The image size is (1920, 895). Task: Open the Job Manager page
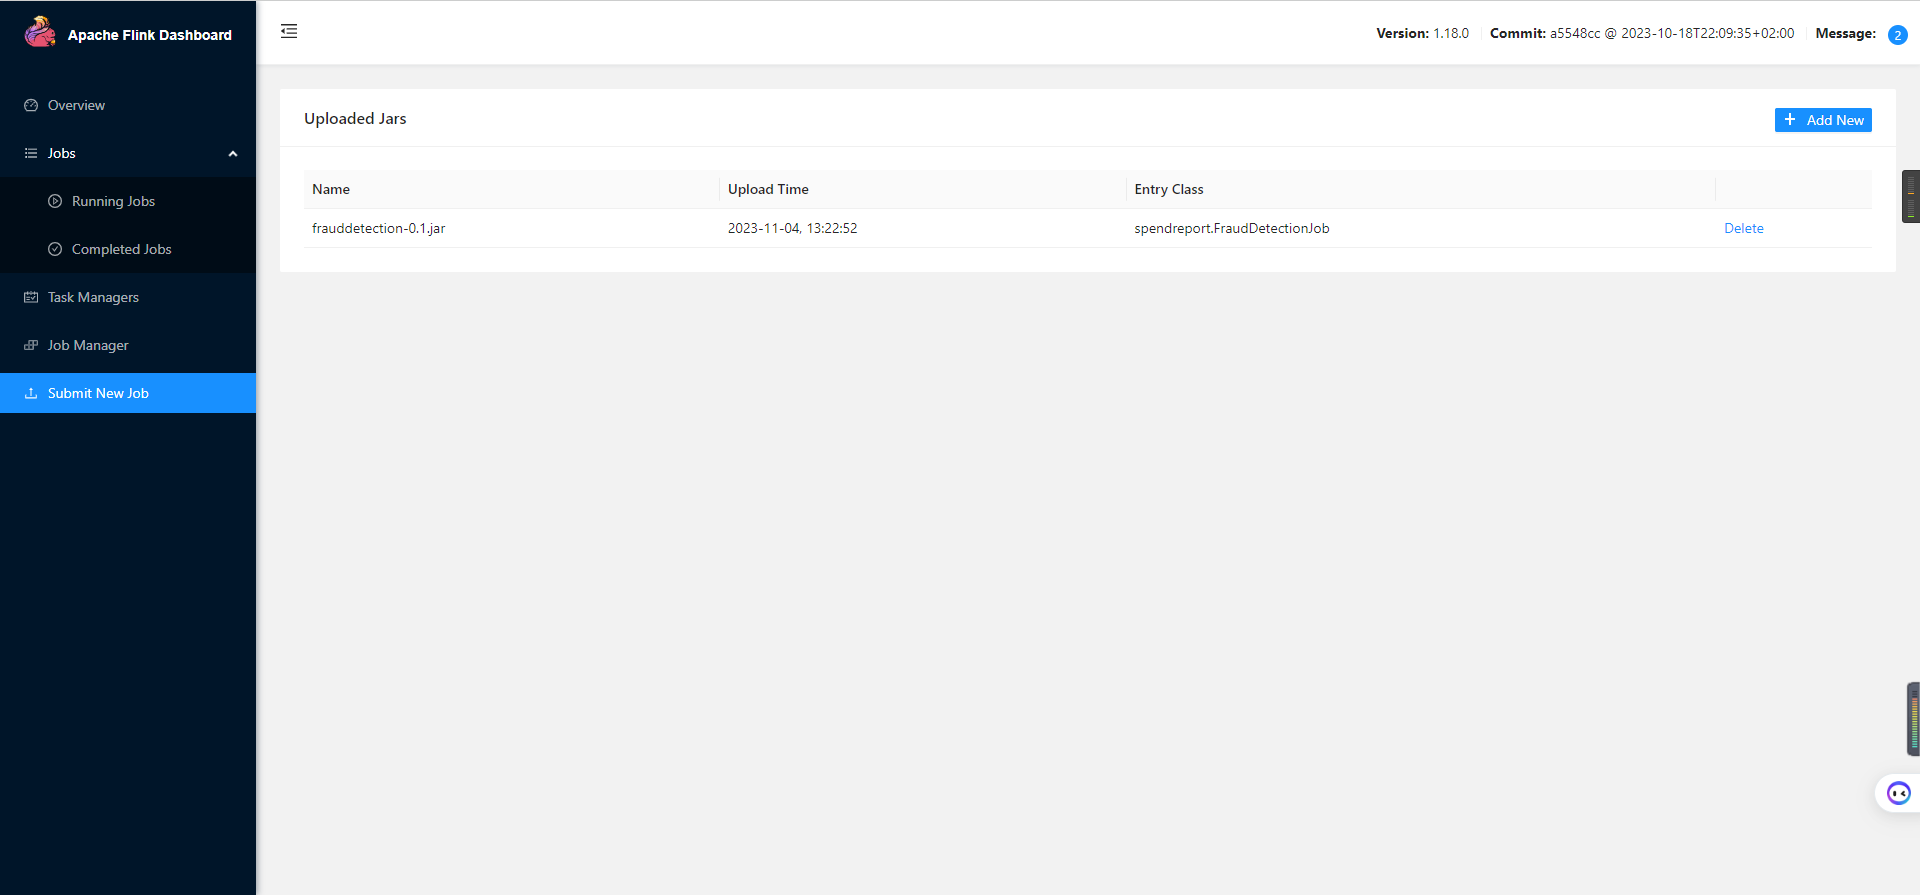coord(128,345)
